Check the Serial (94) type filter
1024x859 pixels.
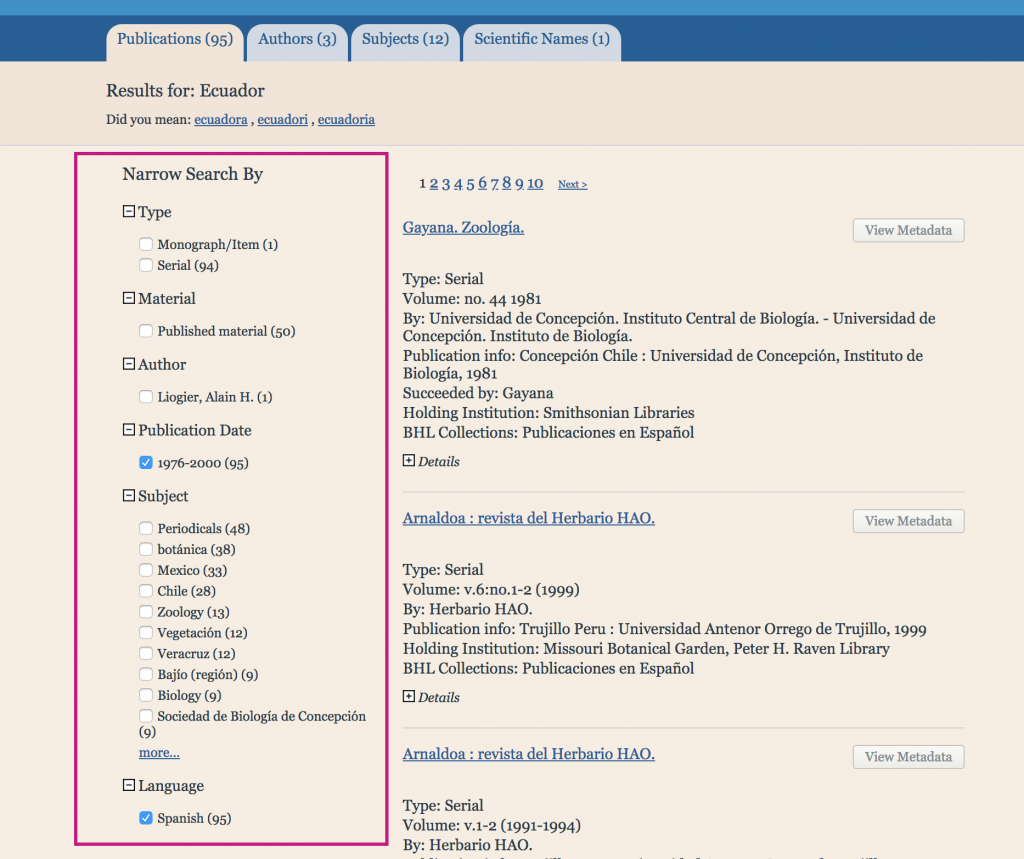pyautogui.click(x=145, y=265)
